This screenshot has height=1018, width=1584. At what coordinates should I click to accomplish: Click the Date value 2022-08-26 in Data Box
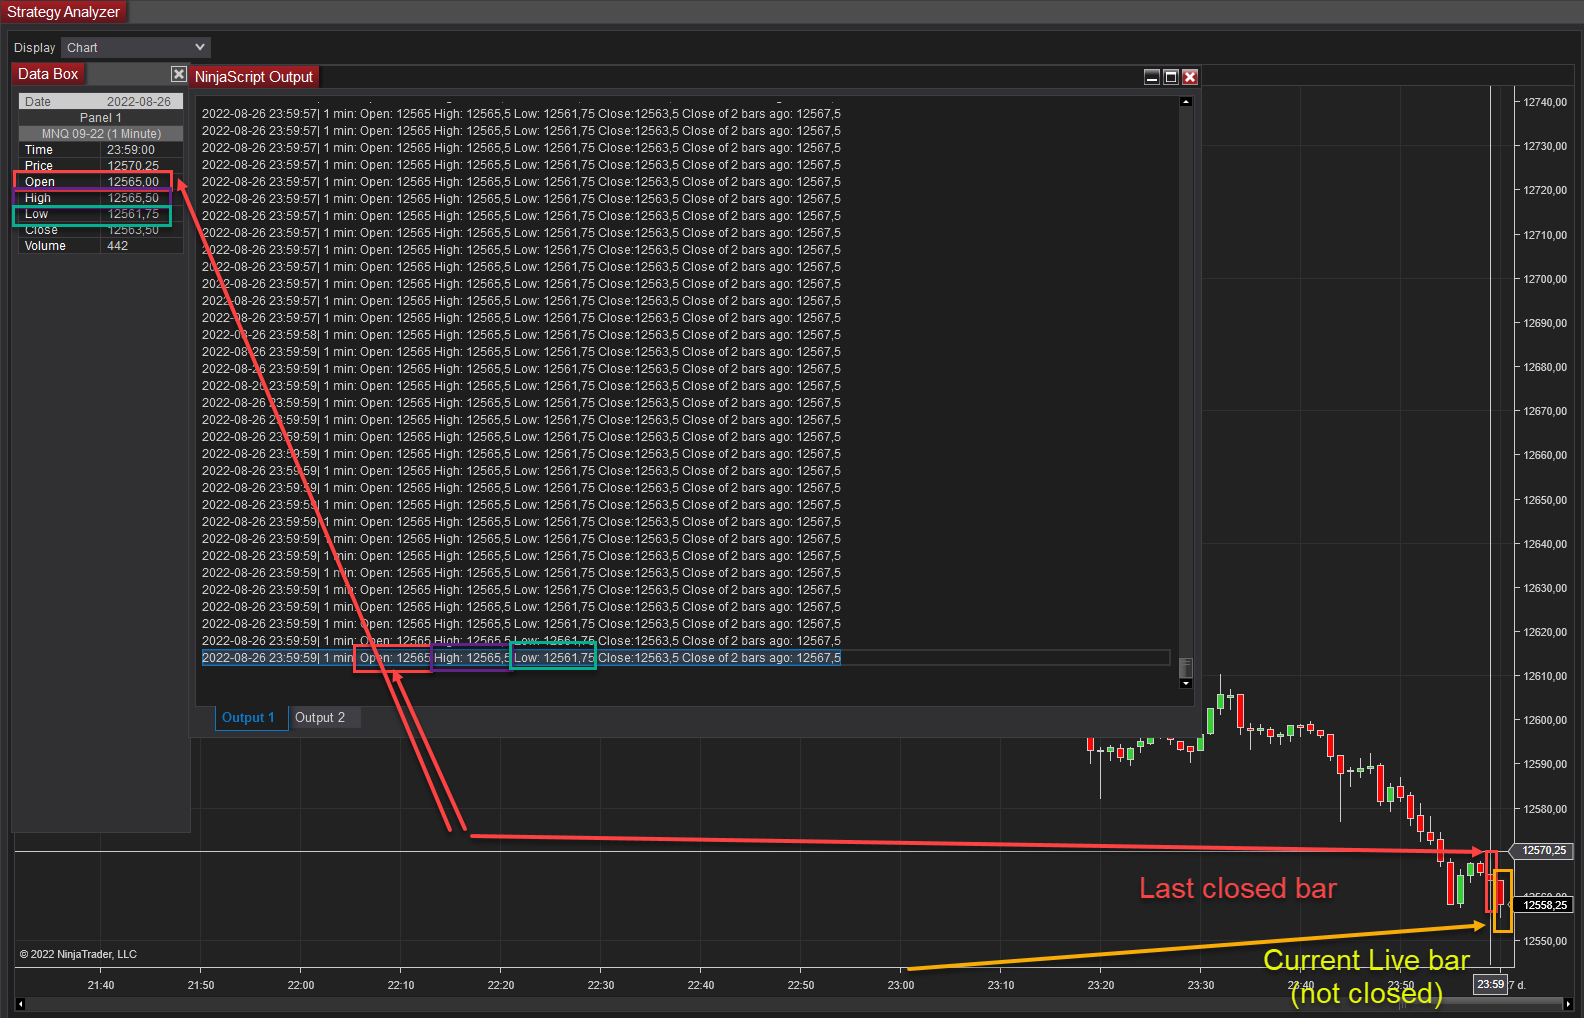(139, 102)
